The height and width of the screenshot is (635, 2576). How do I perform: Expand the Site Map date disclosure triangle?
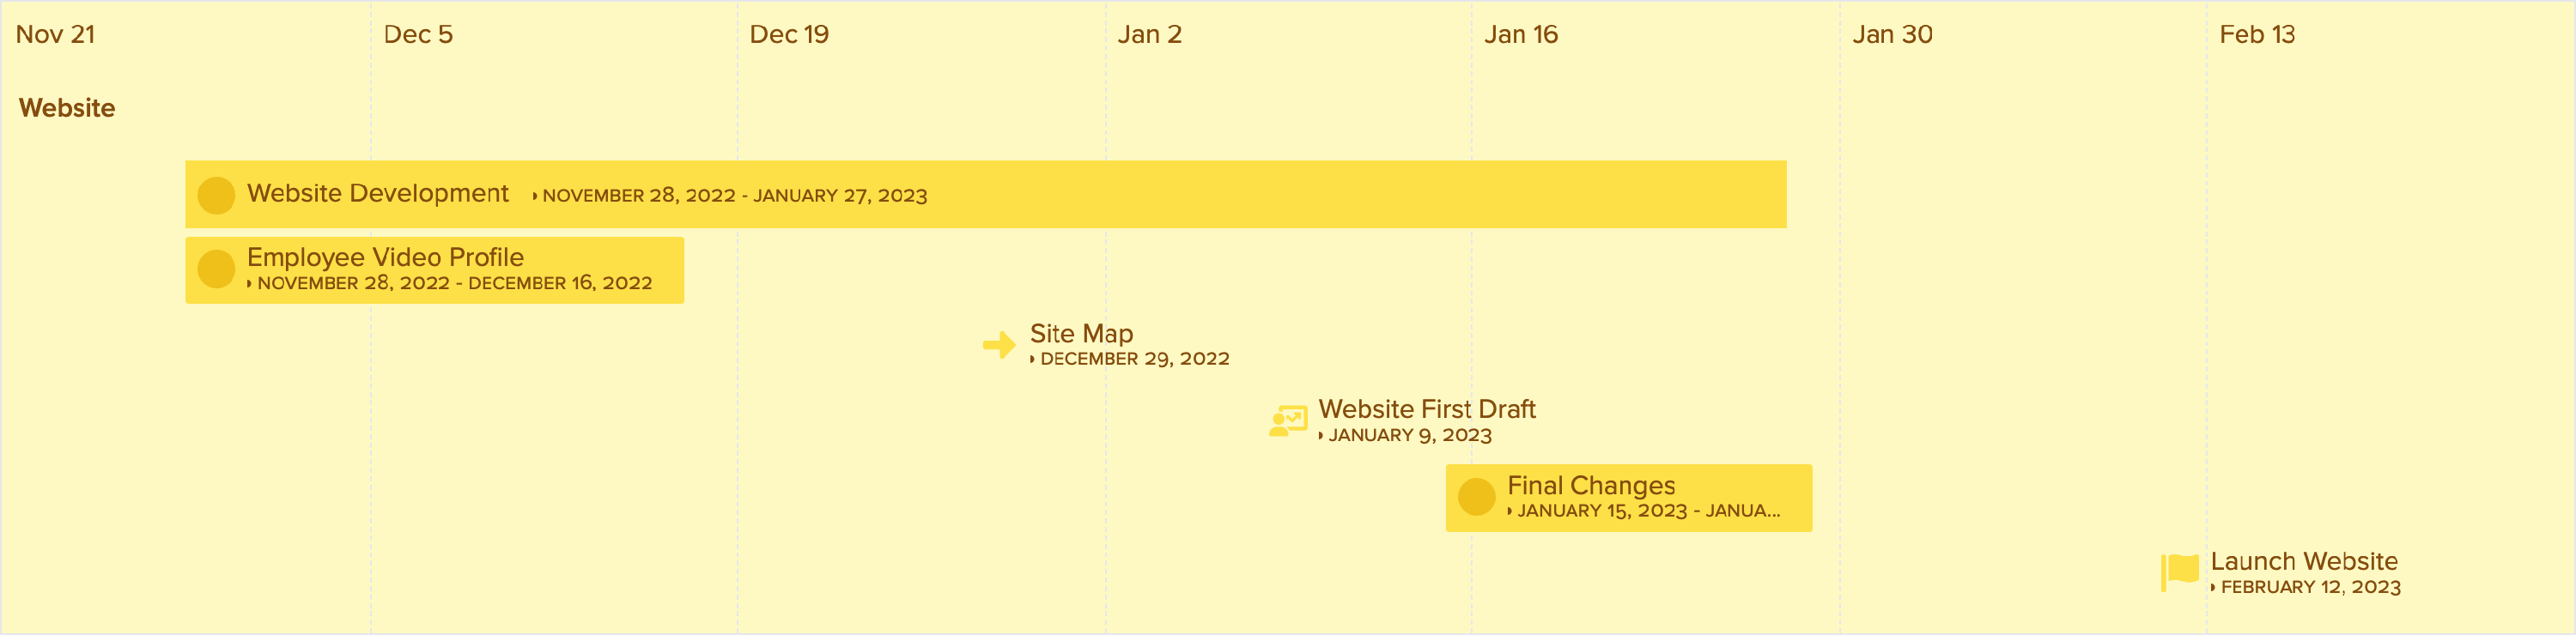point(1033,359)
